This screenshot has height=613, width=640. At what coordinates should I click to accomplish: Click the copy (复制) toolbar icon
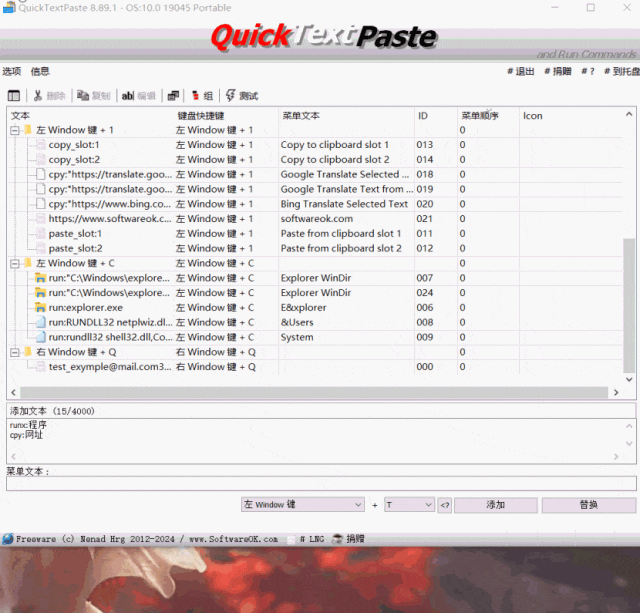(83, 96)
